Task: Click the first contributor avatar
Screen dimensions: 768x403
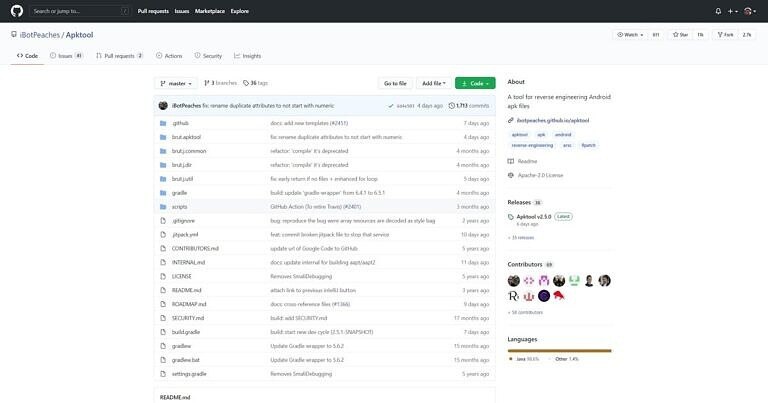Action: click(x=514, y=281)
